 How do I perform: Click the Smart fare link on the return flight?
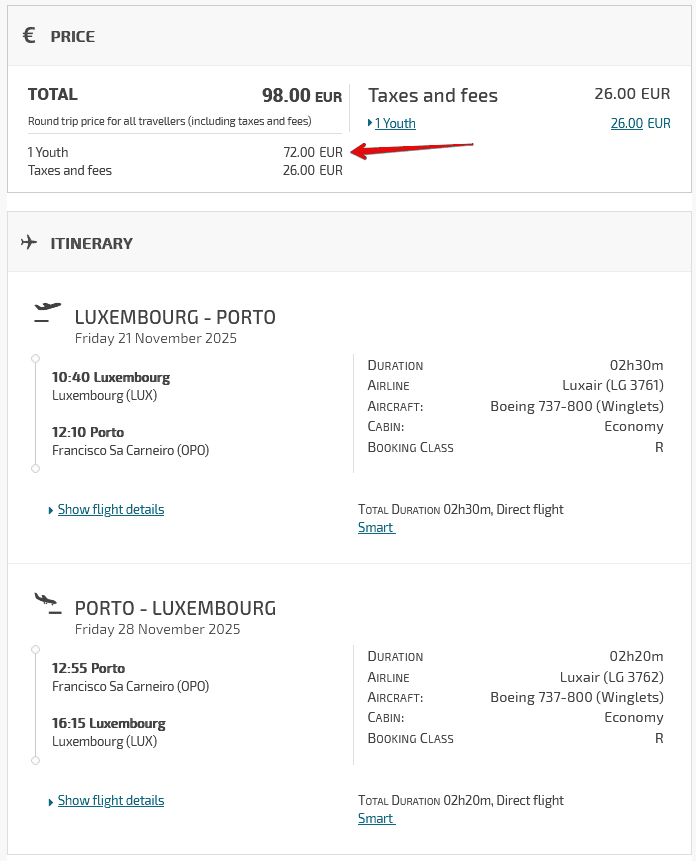(x=375, y=818)
